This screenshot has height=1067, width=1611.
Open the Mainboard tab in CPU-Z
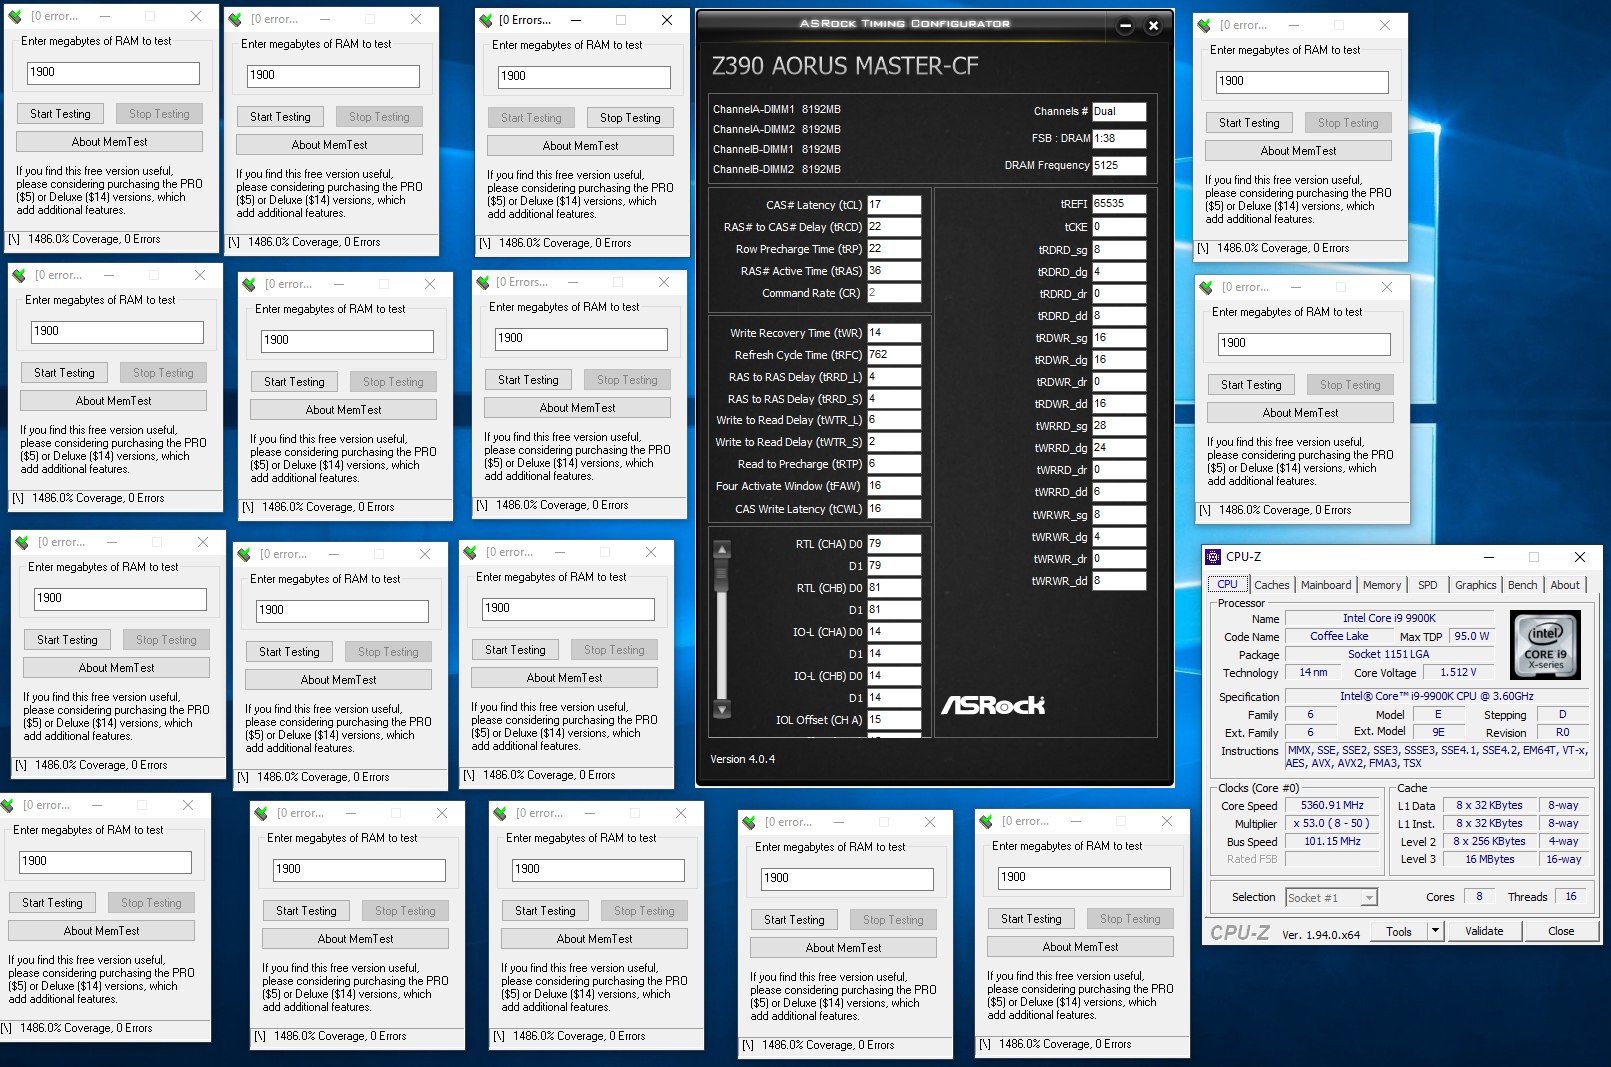(1325, 585)
